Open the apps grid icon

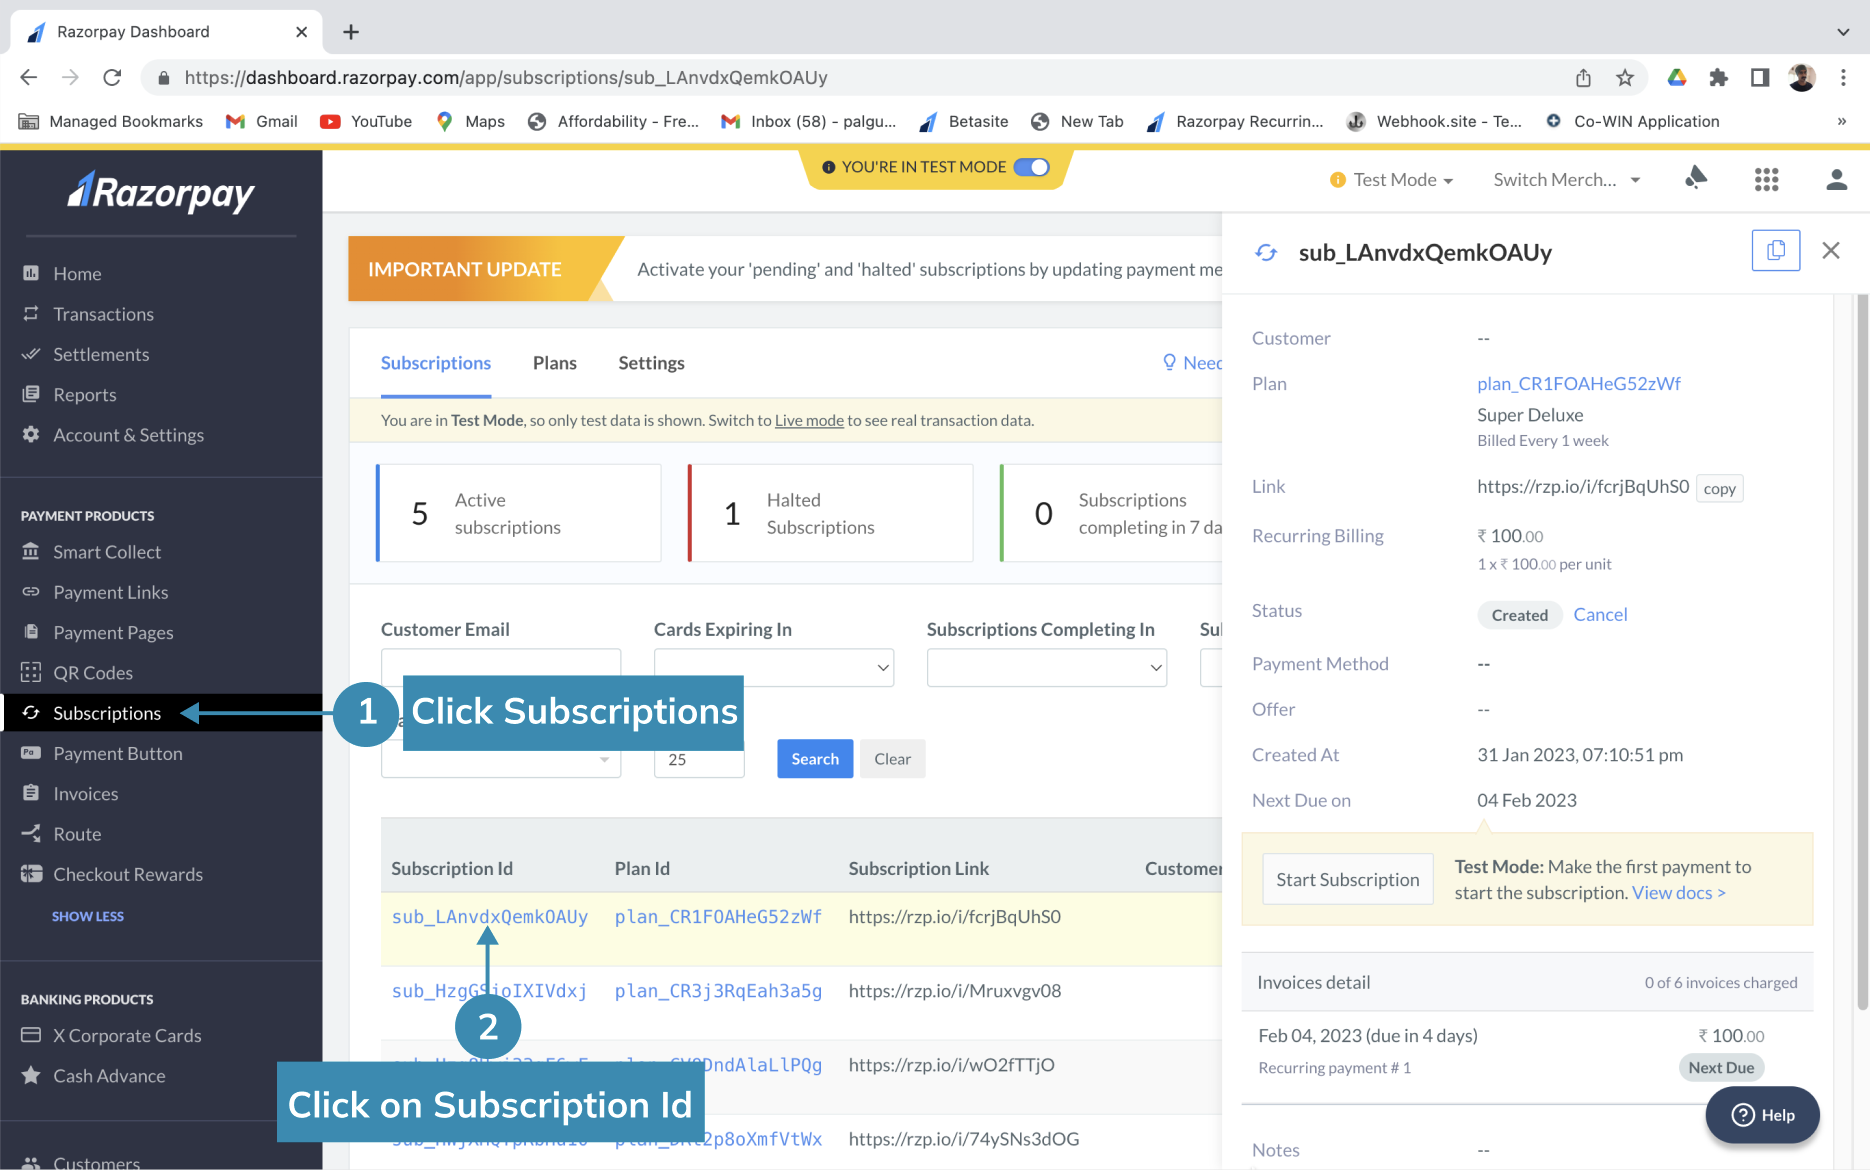1767,179
